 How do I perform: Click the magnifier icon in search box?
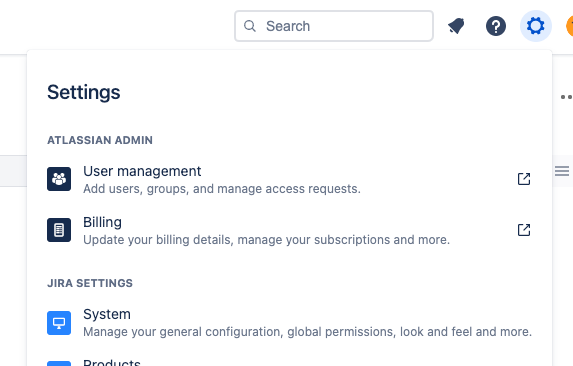tap(250, 26)
